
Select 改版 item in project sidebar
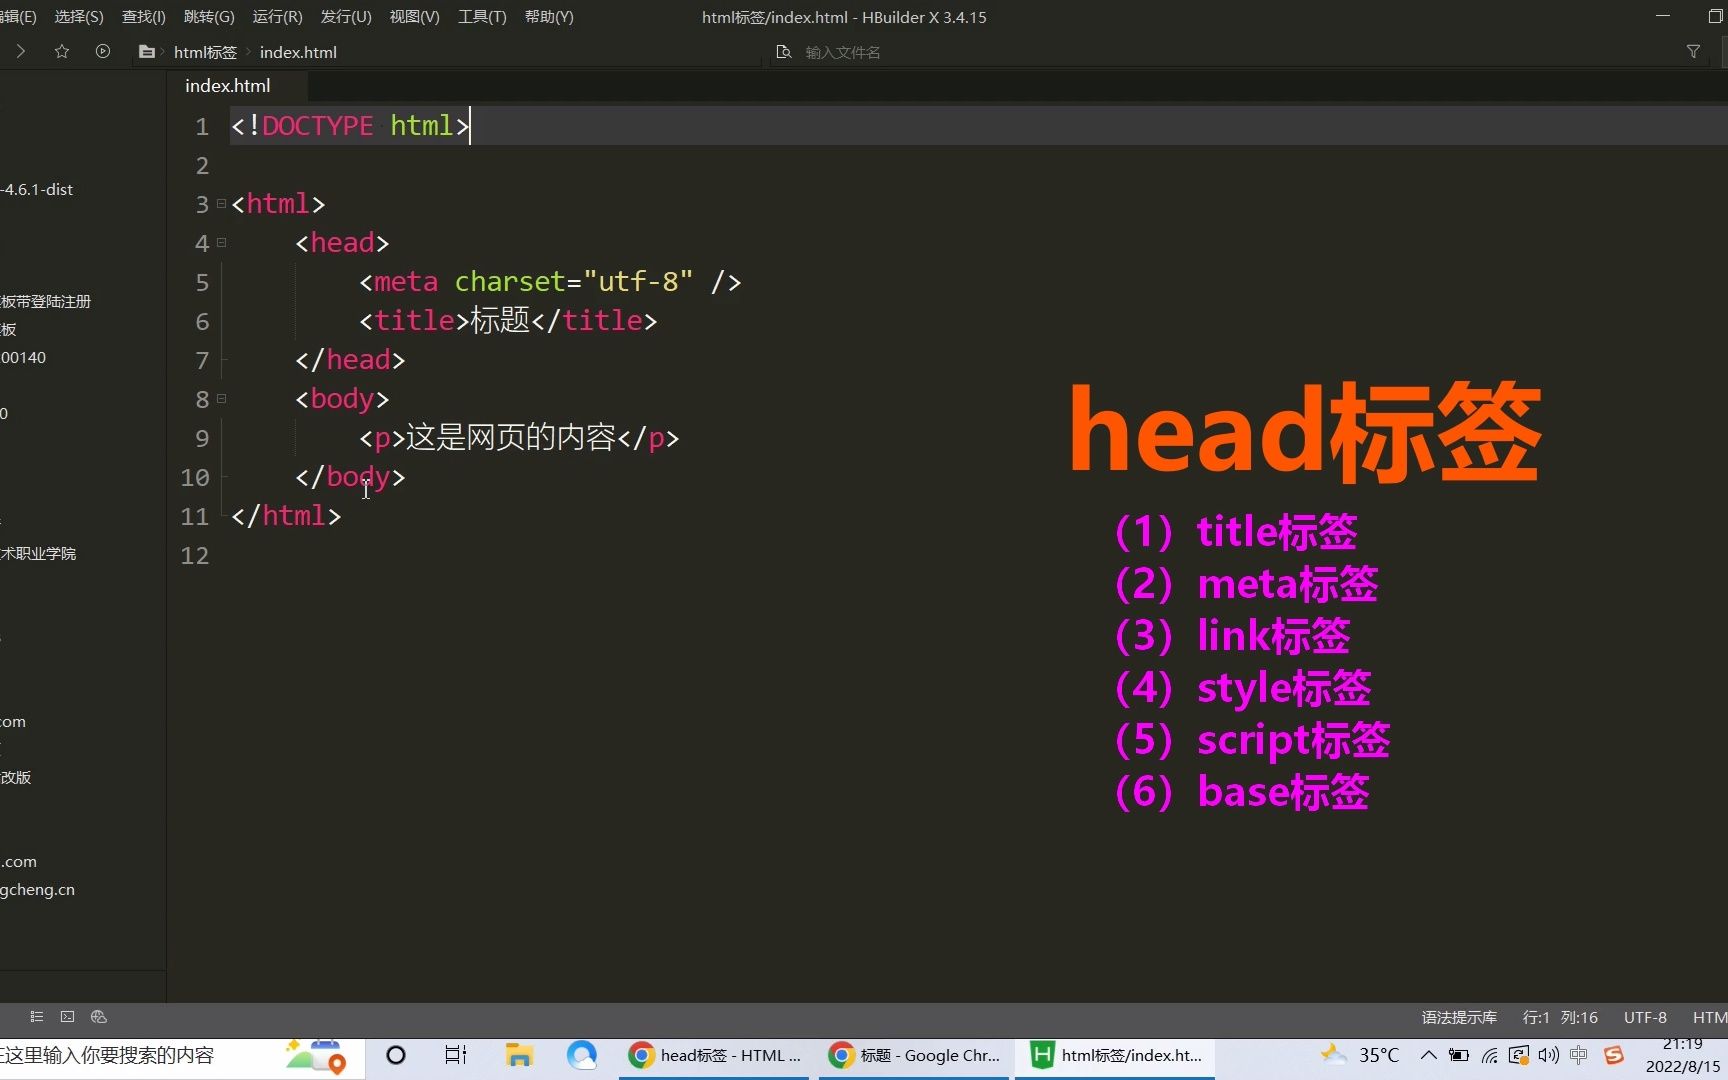click(16, 778)
